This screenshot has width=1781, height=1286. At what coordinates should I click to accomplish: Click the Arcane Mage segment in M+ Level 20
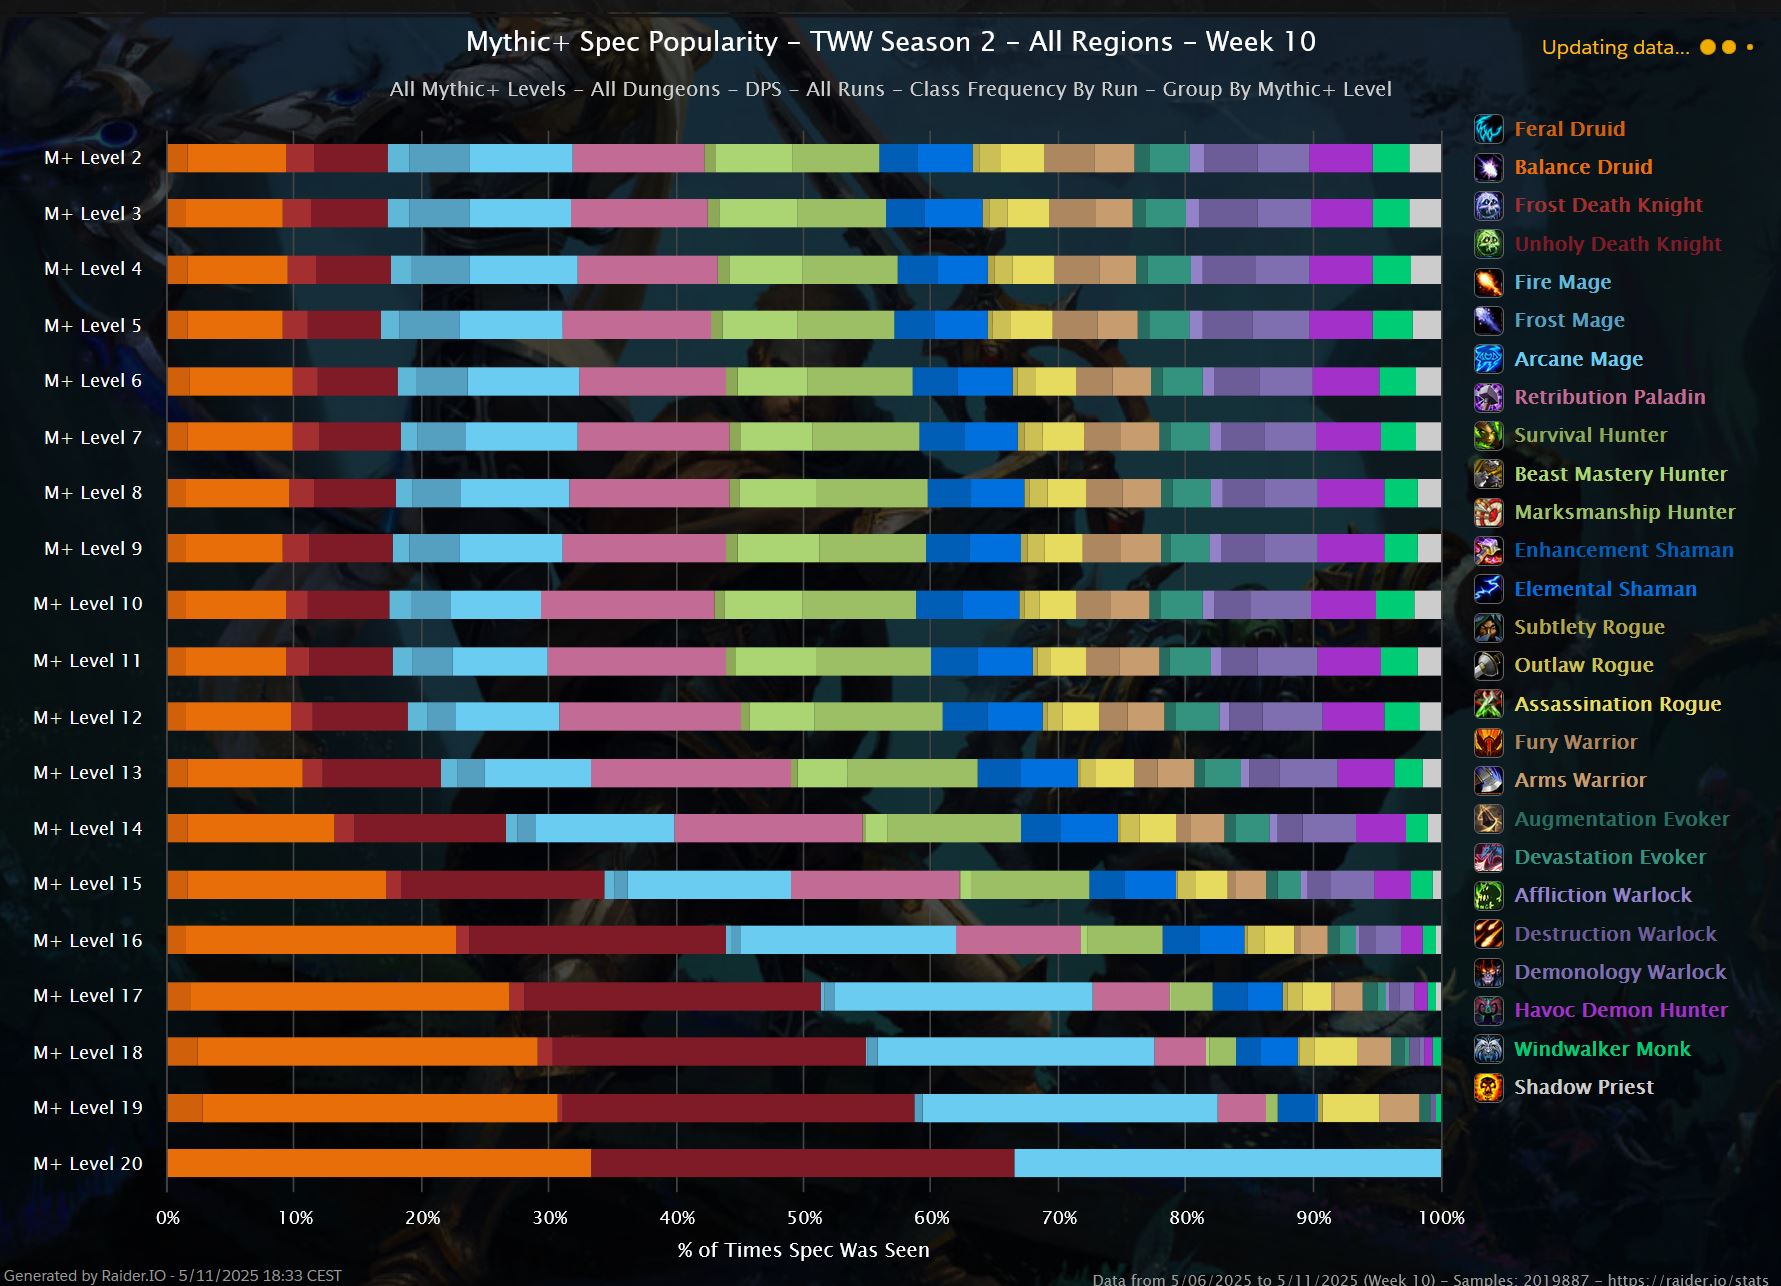(1227, 1163)
